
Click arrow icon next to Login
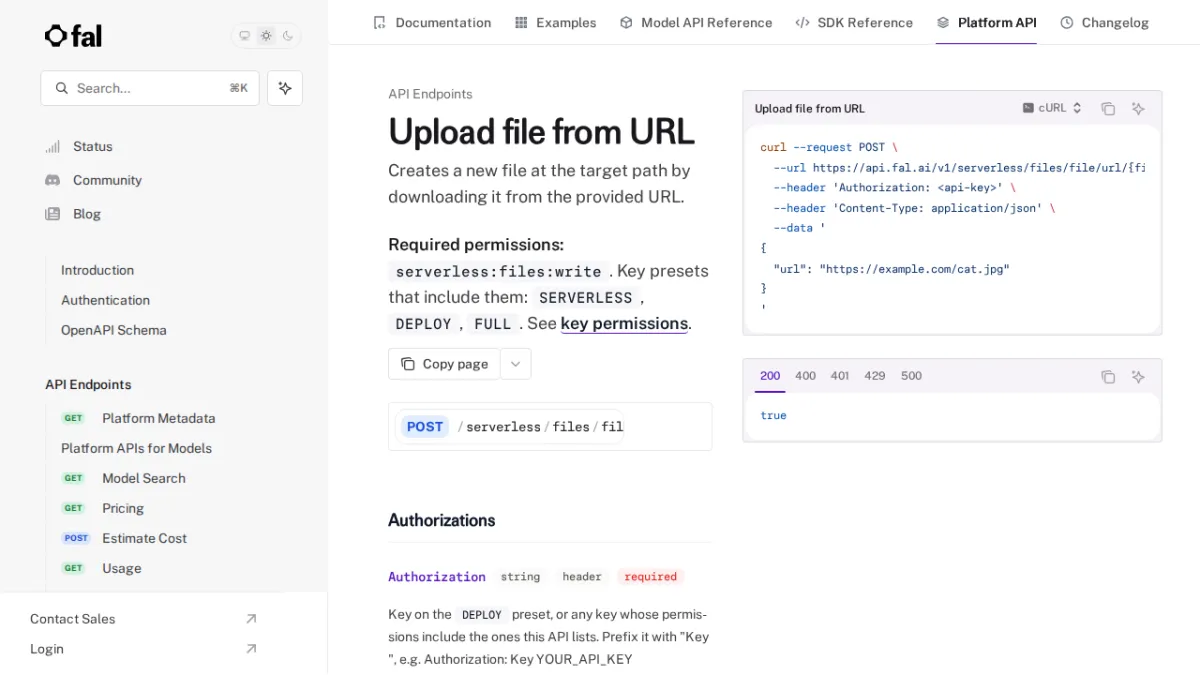click(x=251, y=649)
